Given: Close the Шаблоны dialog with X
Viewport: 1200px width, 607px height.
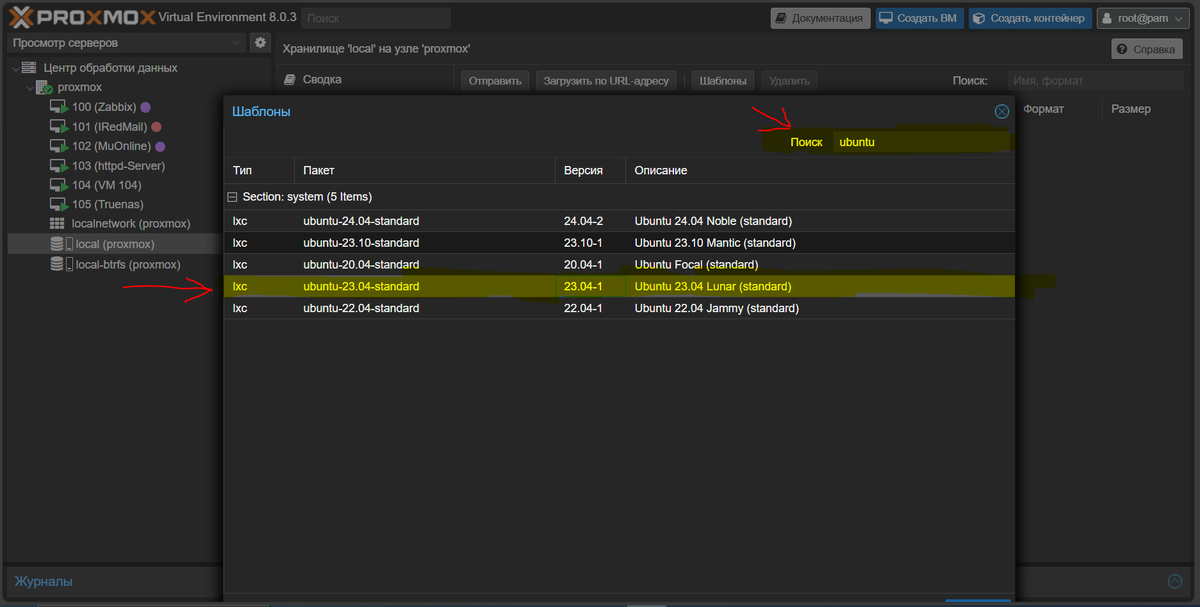Looking at the screenshot, I should click(x=1001, y=112).
